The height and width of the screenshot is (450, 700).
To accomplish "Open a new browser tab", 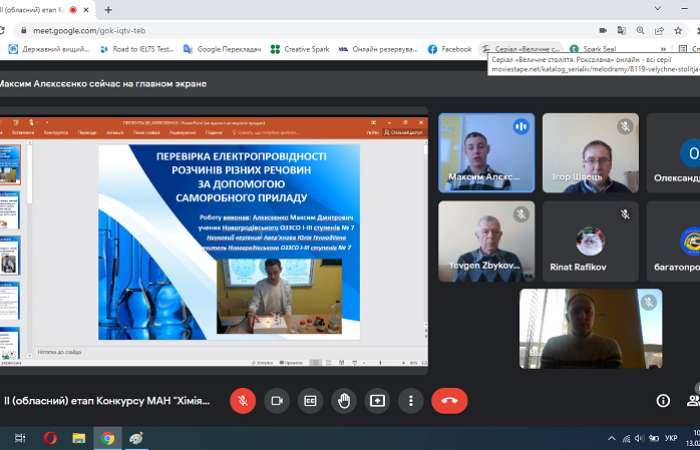I will [108, 10].
